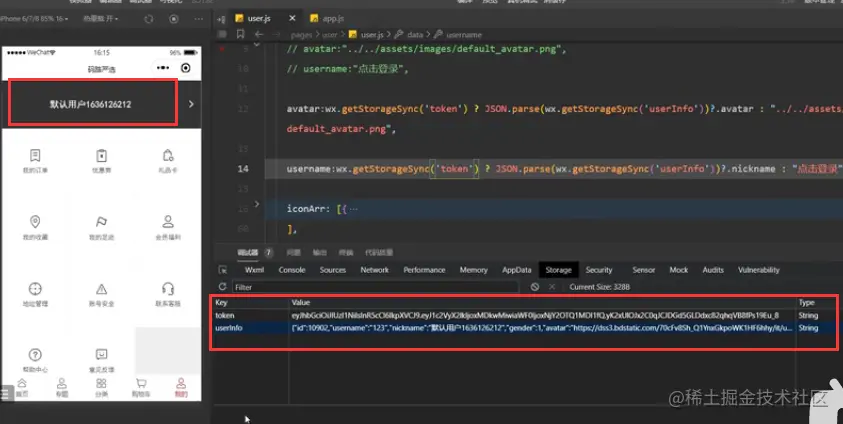This screenshot has height=424, width=843.
Task: Open the hot reload dropdown in simulator toolbar
Action: (101, 19)
